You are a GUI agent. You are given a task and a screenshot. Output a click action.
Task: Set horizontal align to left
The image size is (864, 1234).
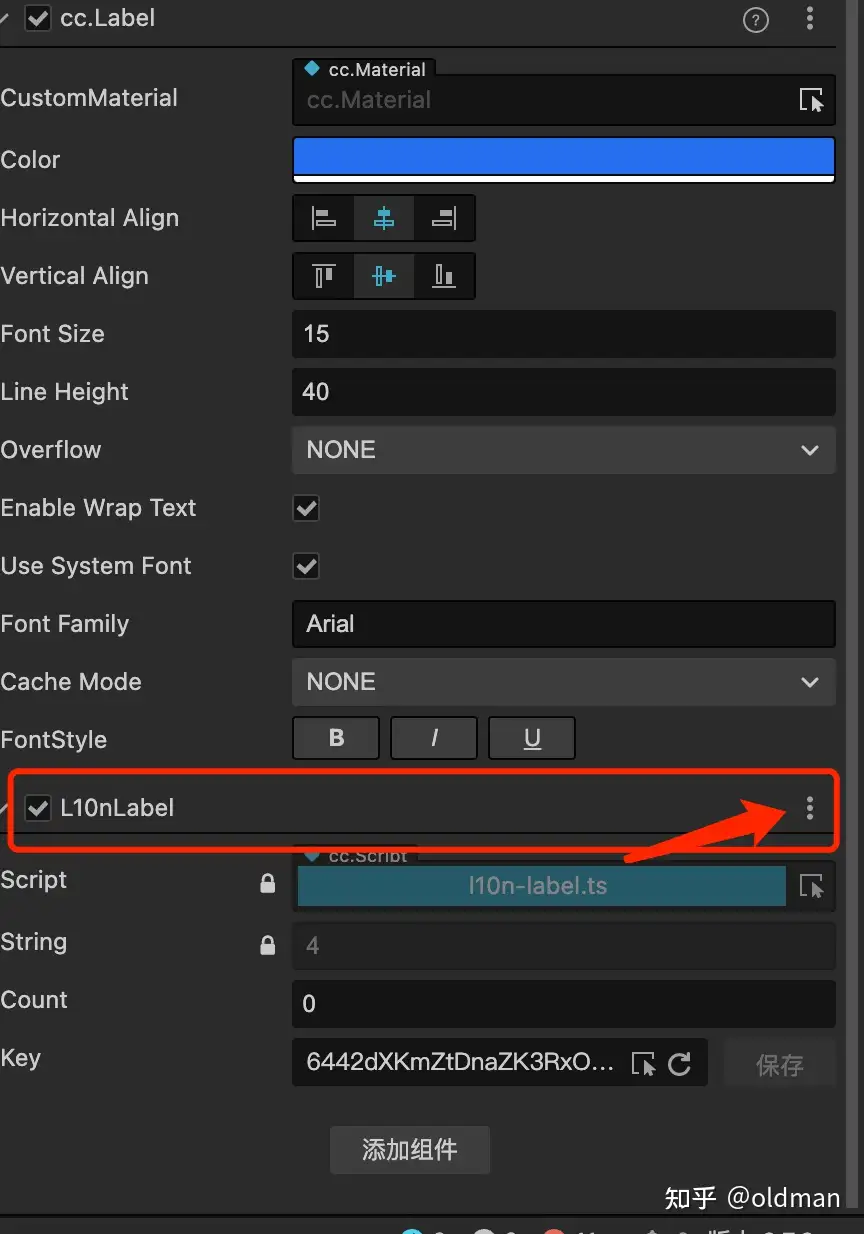(324, 218)
